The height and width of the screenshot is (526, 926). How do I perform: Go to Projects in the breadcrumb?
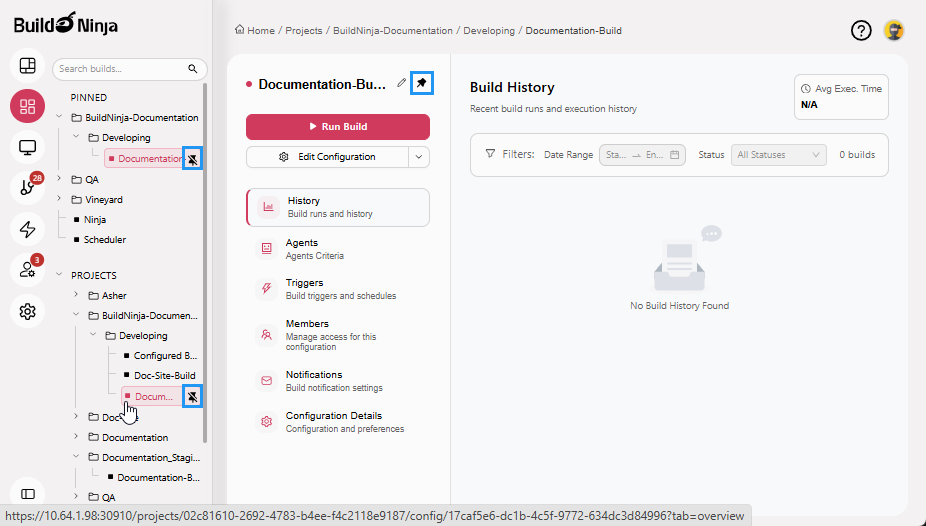tap(303, 31)
